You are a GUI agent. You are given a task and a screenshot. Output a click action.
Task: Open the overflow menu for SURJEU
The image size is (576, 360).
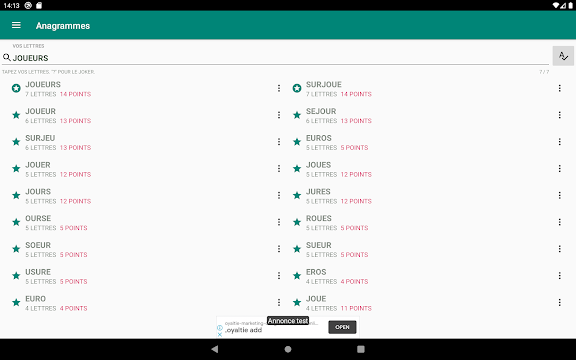(279, 142)
